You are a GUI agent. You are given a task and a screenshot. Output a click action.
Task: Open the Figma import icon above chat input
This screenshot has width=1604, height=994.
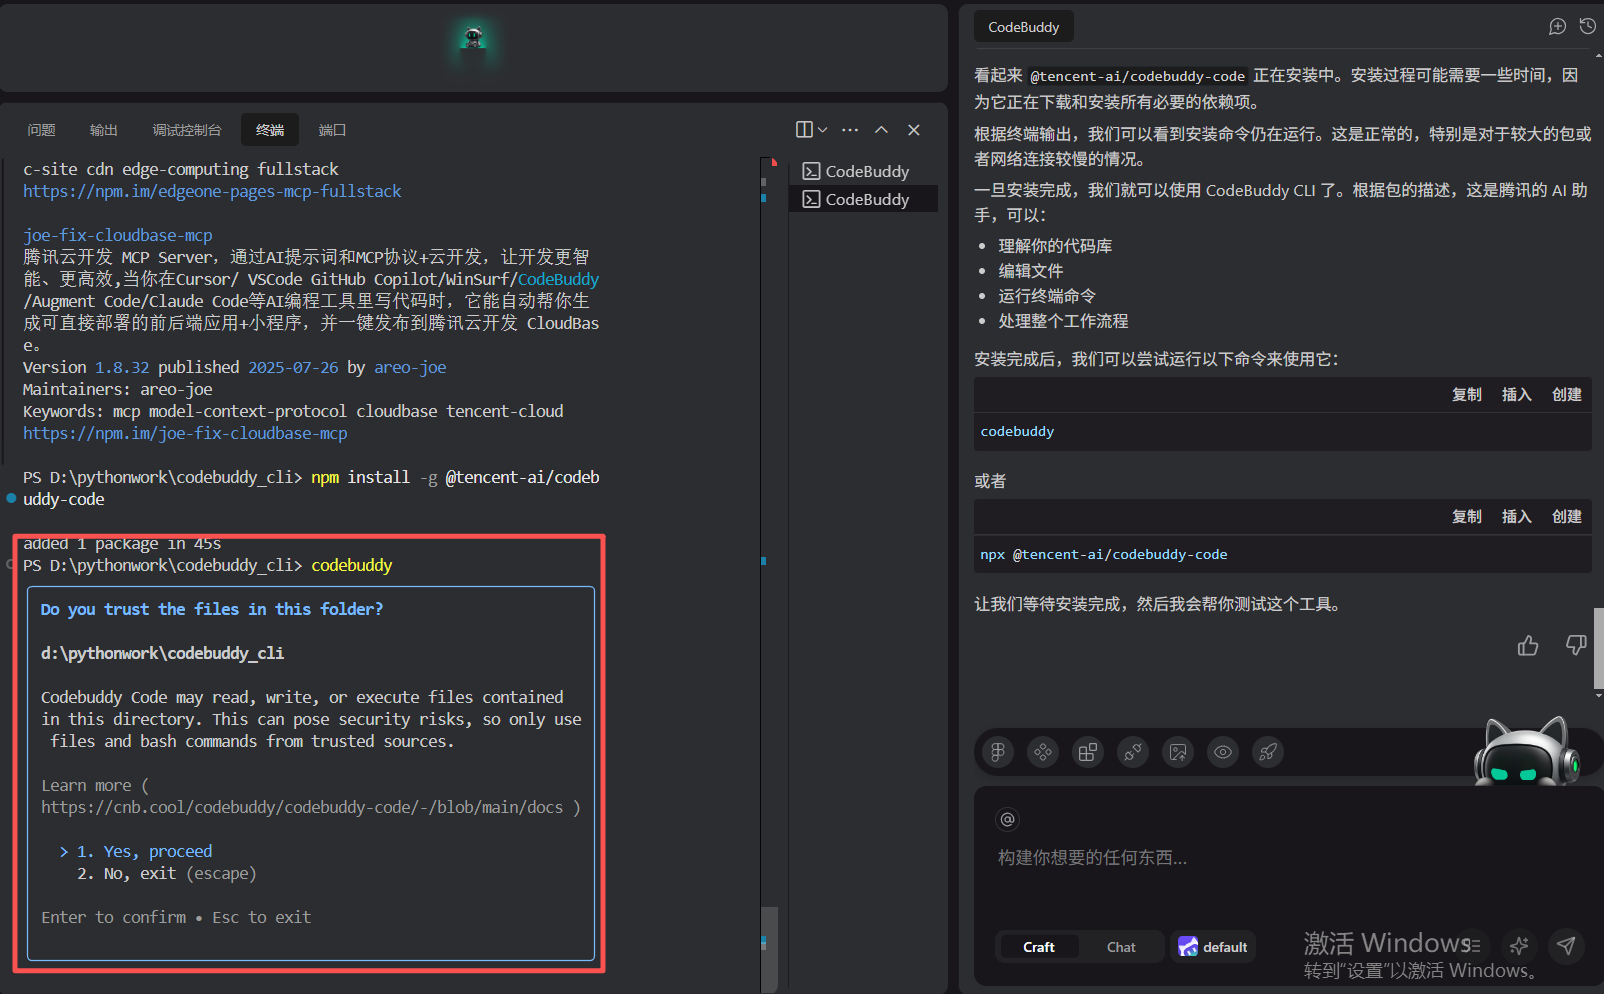click(x=997, y=752)
